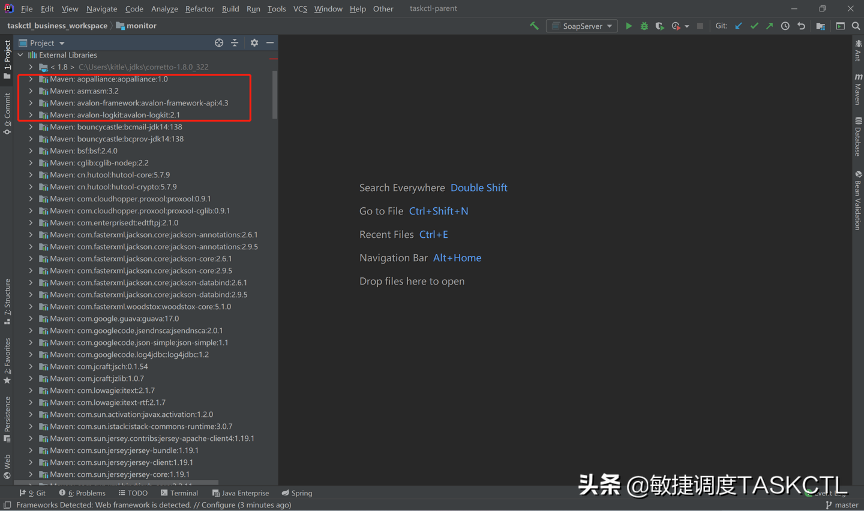Click the Profiler run icon
This screenshot has height=512, width=864.
(x=676, y=26)
